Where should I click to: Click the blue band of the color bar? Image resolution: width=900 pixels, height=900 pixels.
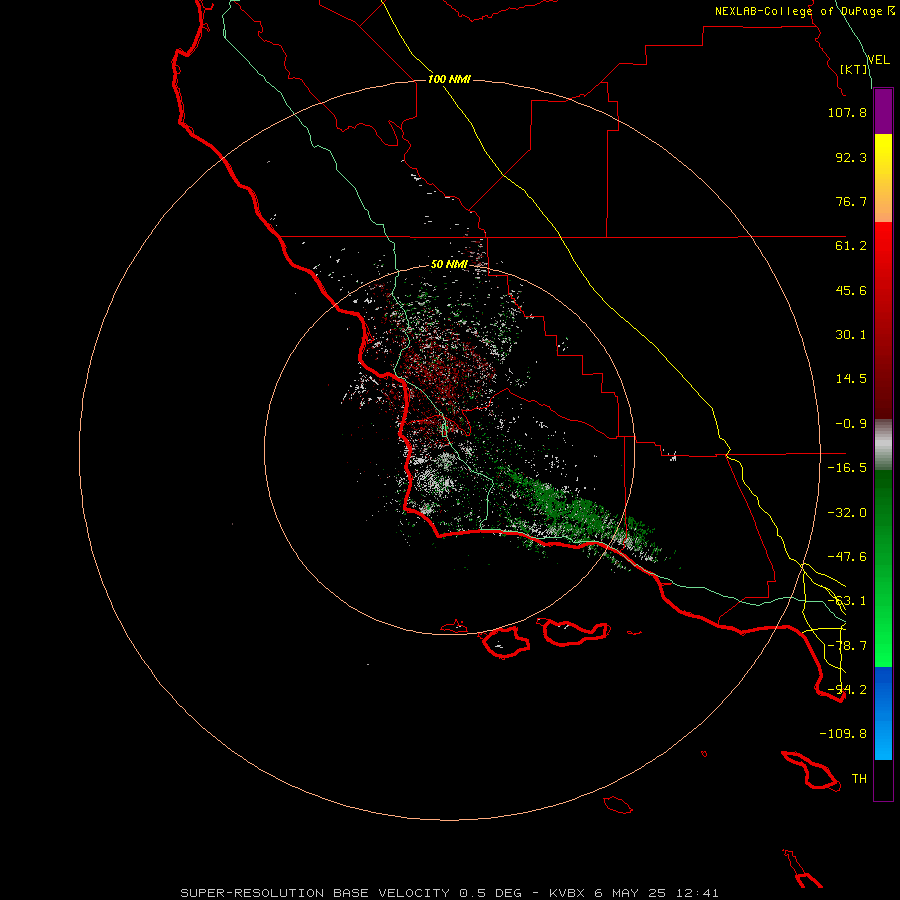pyautogui.click(x=883, y=713)
